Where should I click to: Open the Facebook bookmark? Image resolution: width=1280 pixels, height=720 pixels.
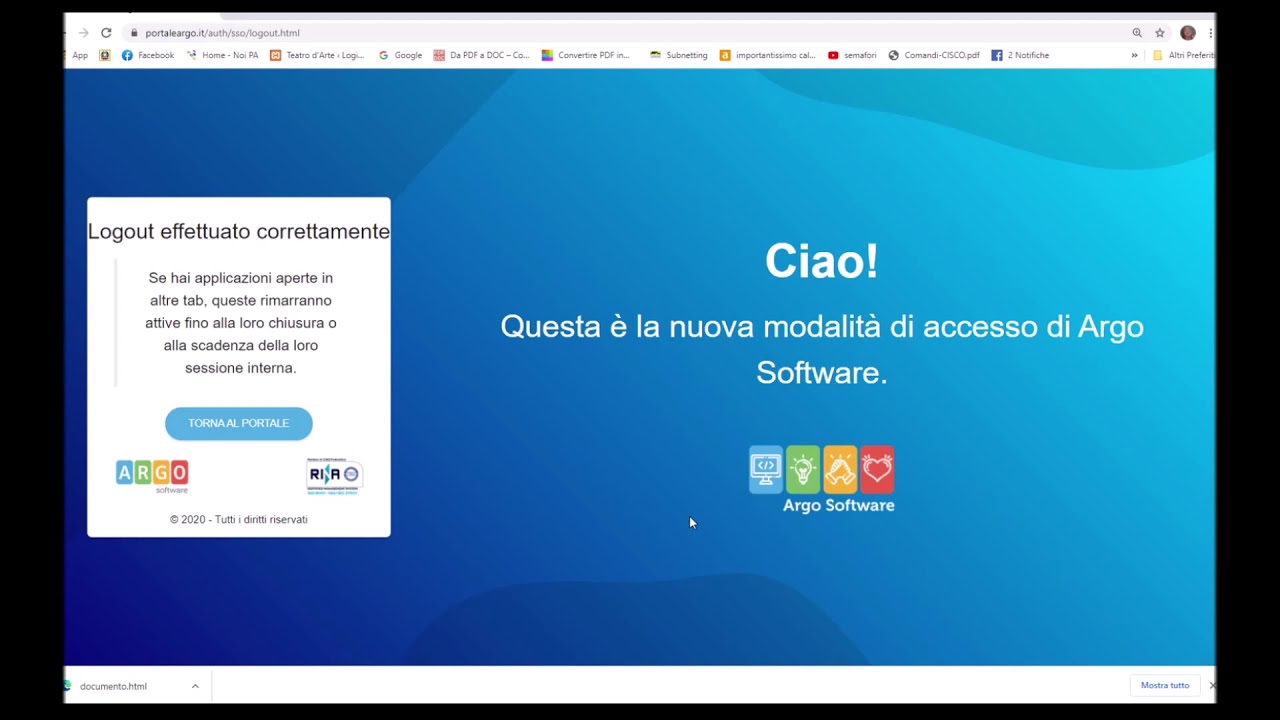pos(148,55)
